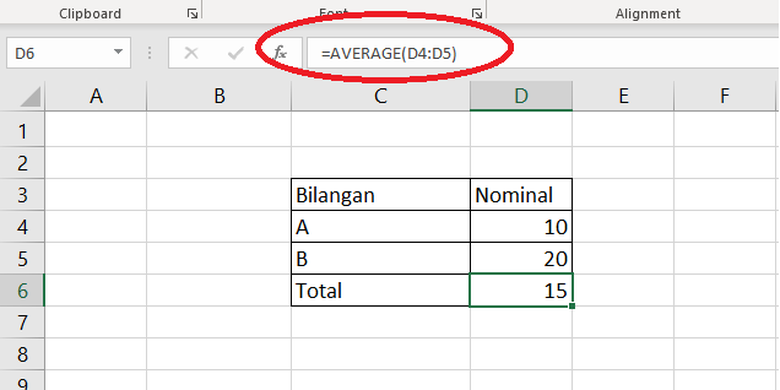Select column D header
The image size is (780, 390).
pyautogui.click(x=521, y=96)
